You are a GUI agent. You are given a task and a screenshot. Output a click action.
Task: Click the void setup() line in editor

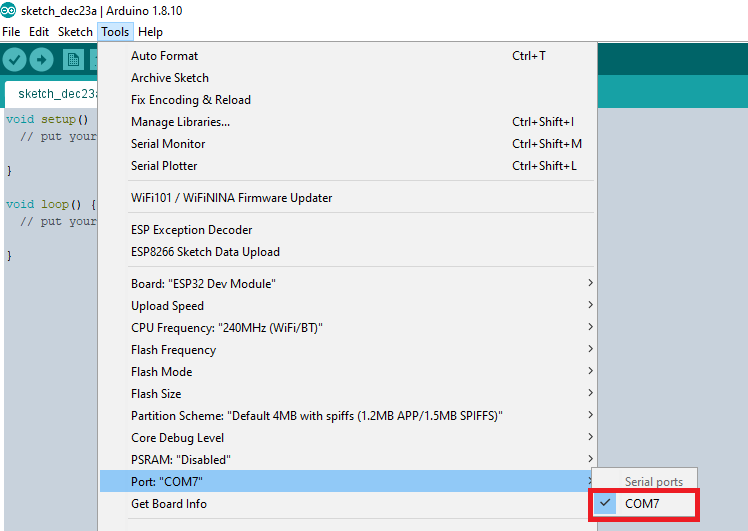click(x=47, y=119)
